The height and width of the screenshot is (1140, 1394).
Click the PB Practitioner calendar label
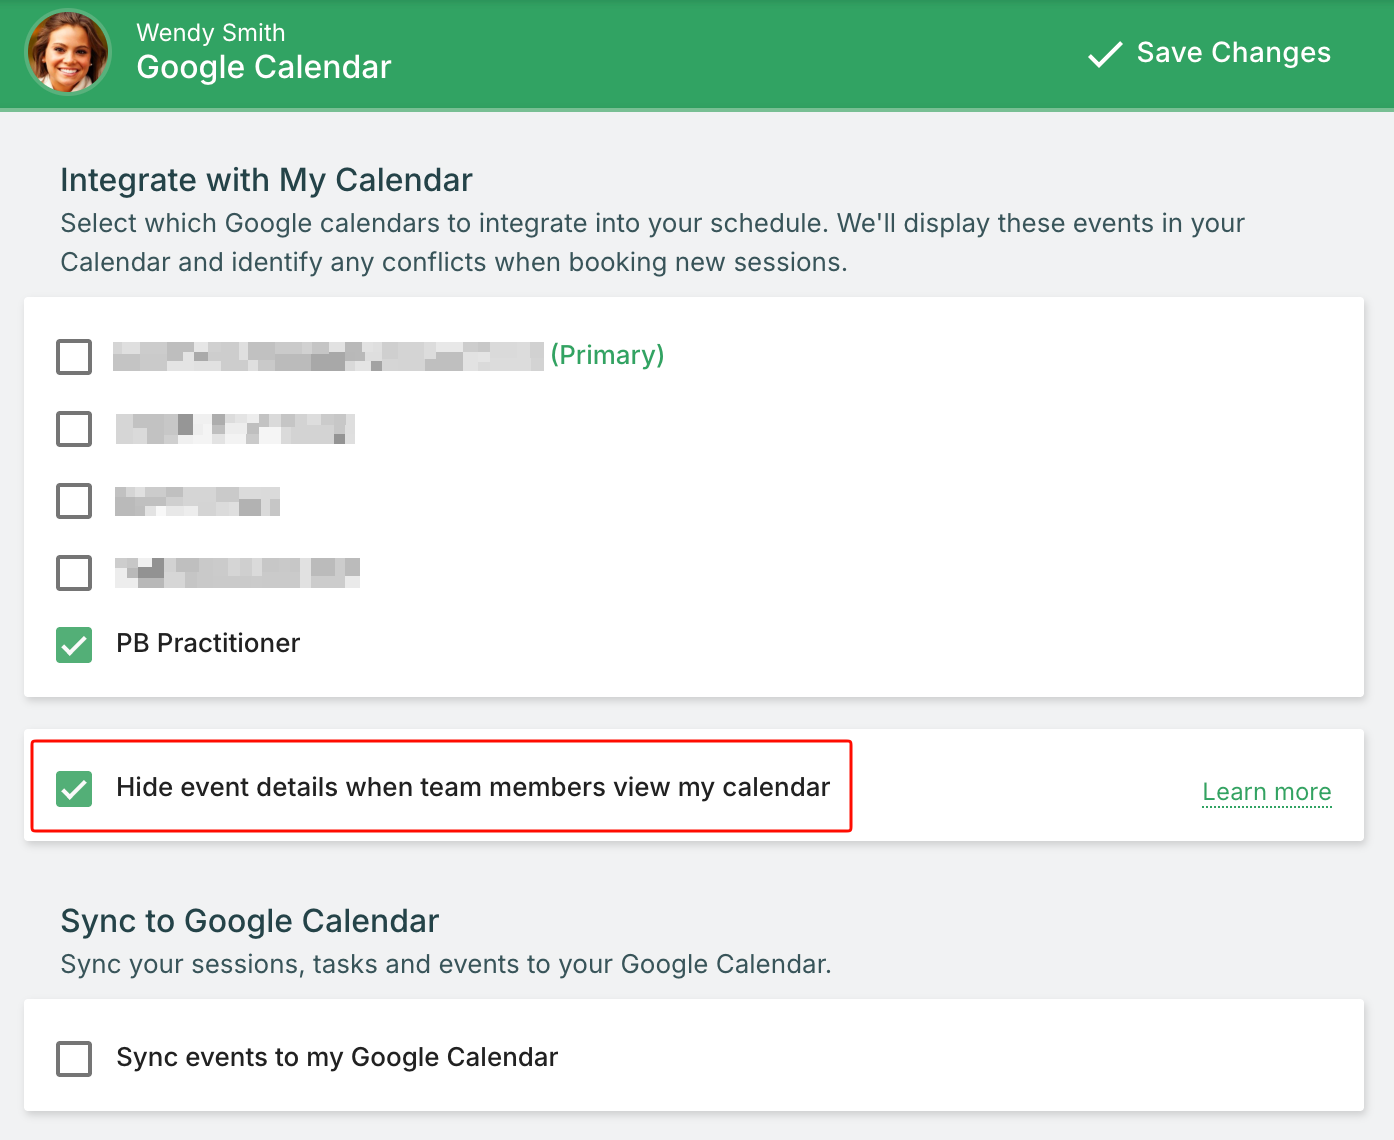(x=208, y=643)
